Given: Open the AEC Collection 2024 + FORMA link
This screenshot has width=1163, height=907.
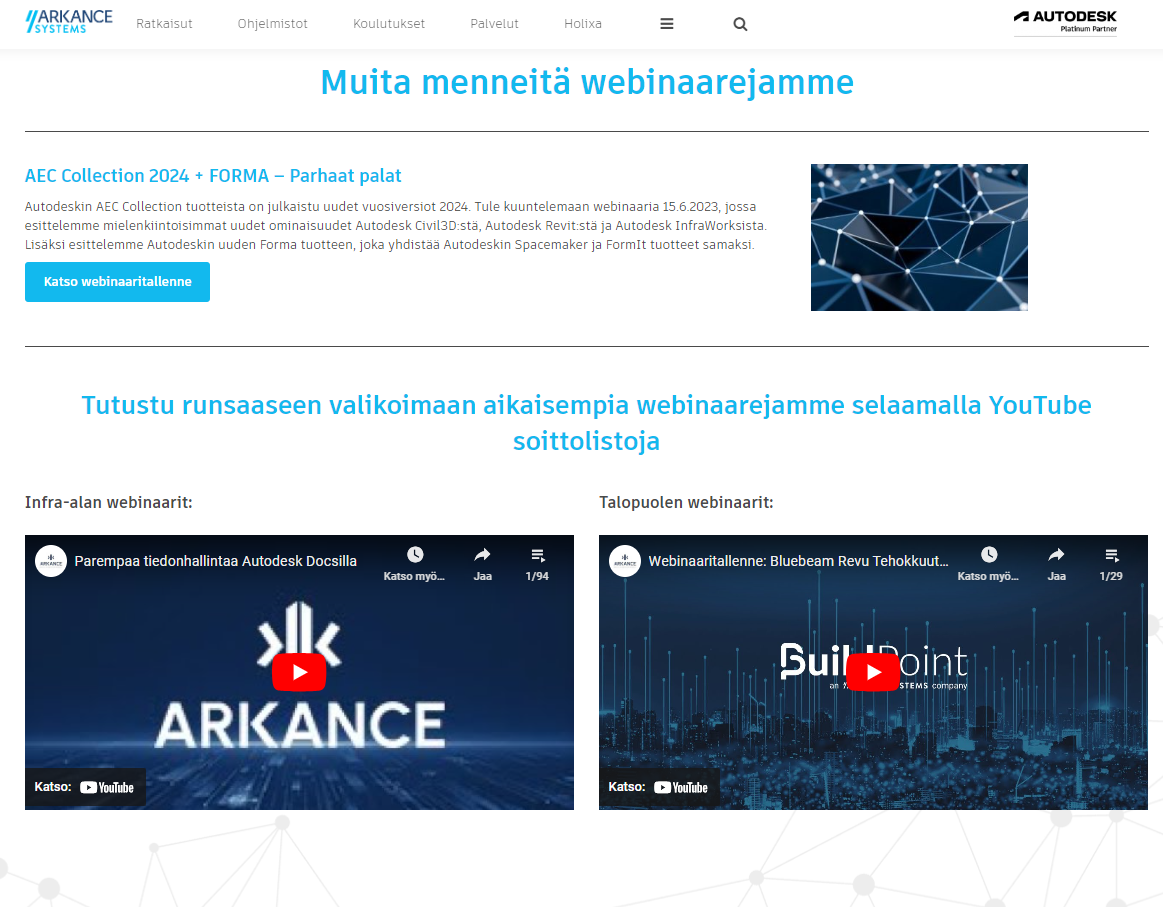Looking at the screenshot, I should pos(213,176).
